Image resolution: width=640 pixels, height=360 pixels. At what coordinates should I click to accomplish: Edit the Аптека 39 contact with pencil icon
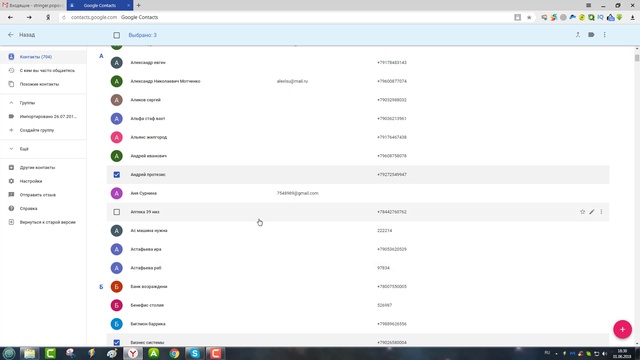click(592, 212)
